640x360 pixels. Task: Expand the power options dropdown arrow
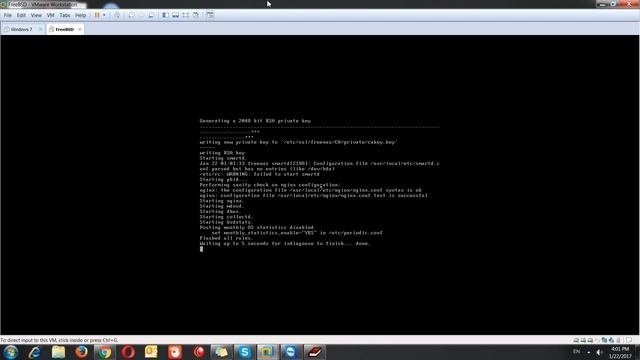click(x=104, y=15)
